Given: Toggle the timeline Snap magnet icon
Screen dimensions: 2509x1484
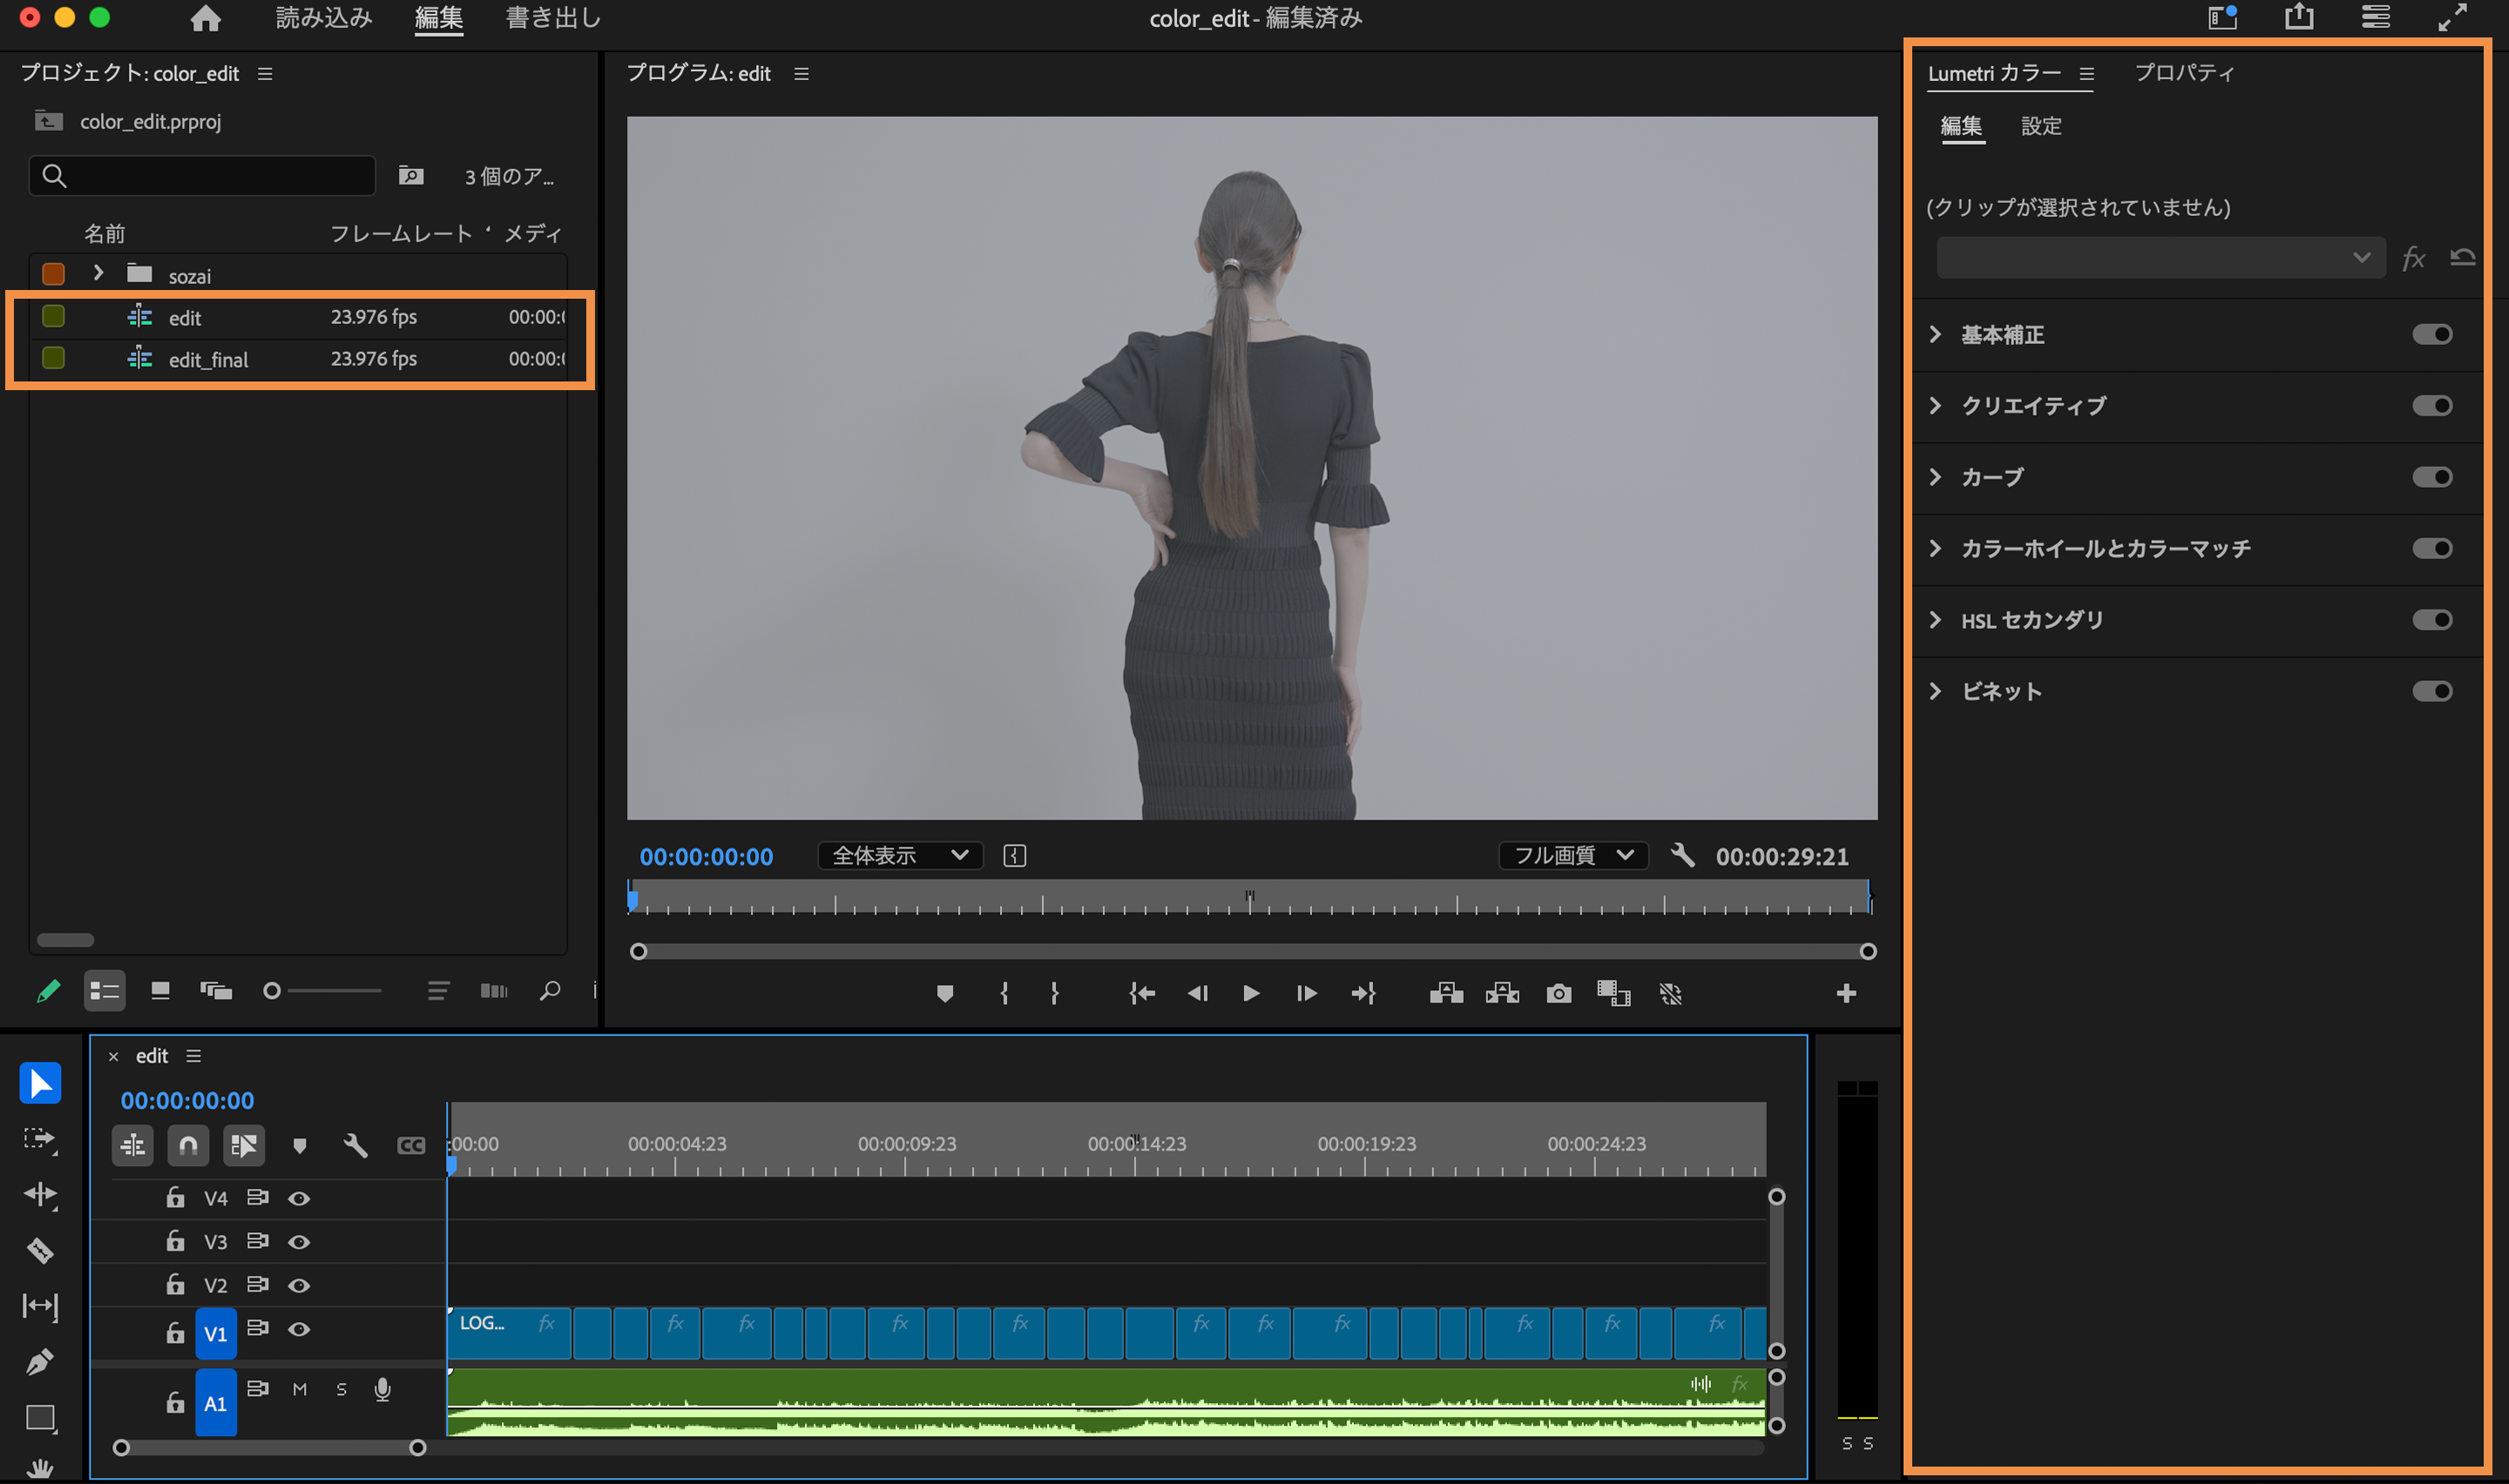Looking at the screenshot, I should (x=188, y=1145).
